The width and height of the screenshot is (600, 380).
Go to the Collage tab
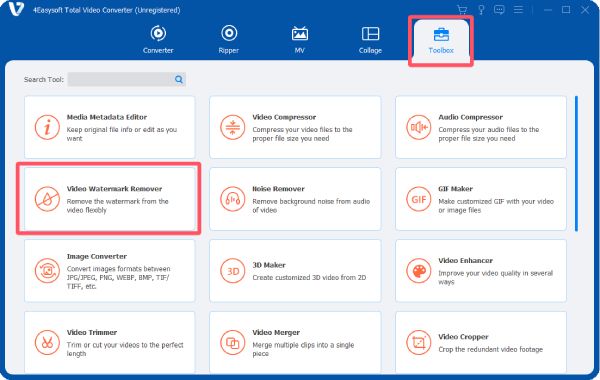(370, 39)
